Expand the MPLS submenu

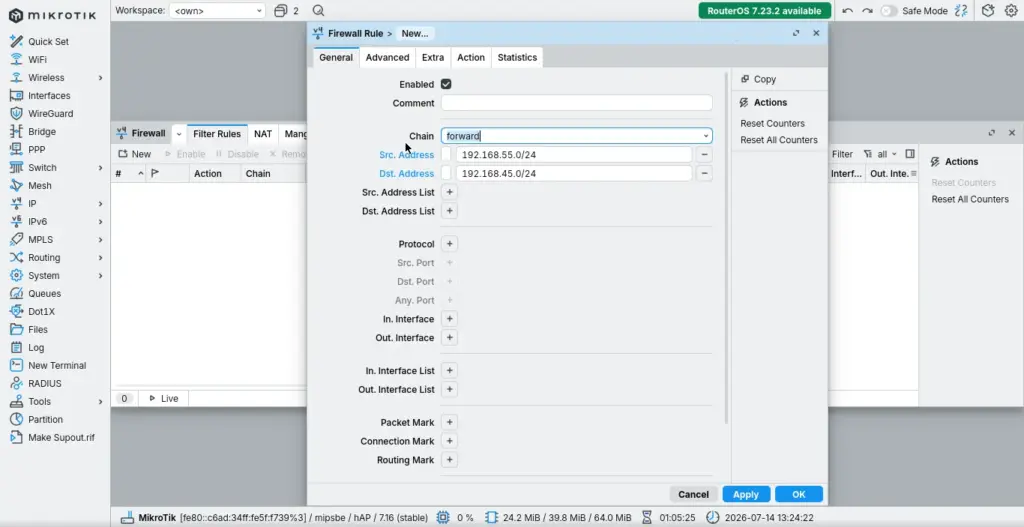click(101, 240)
